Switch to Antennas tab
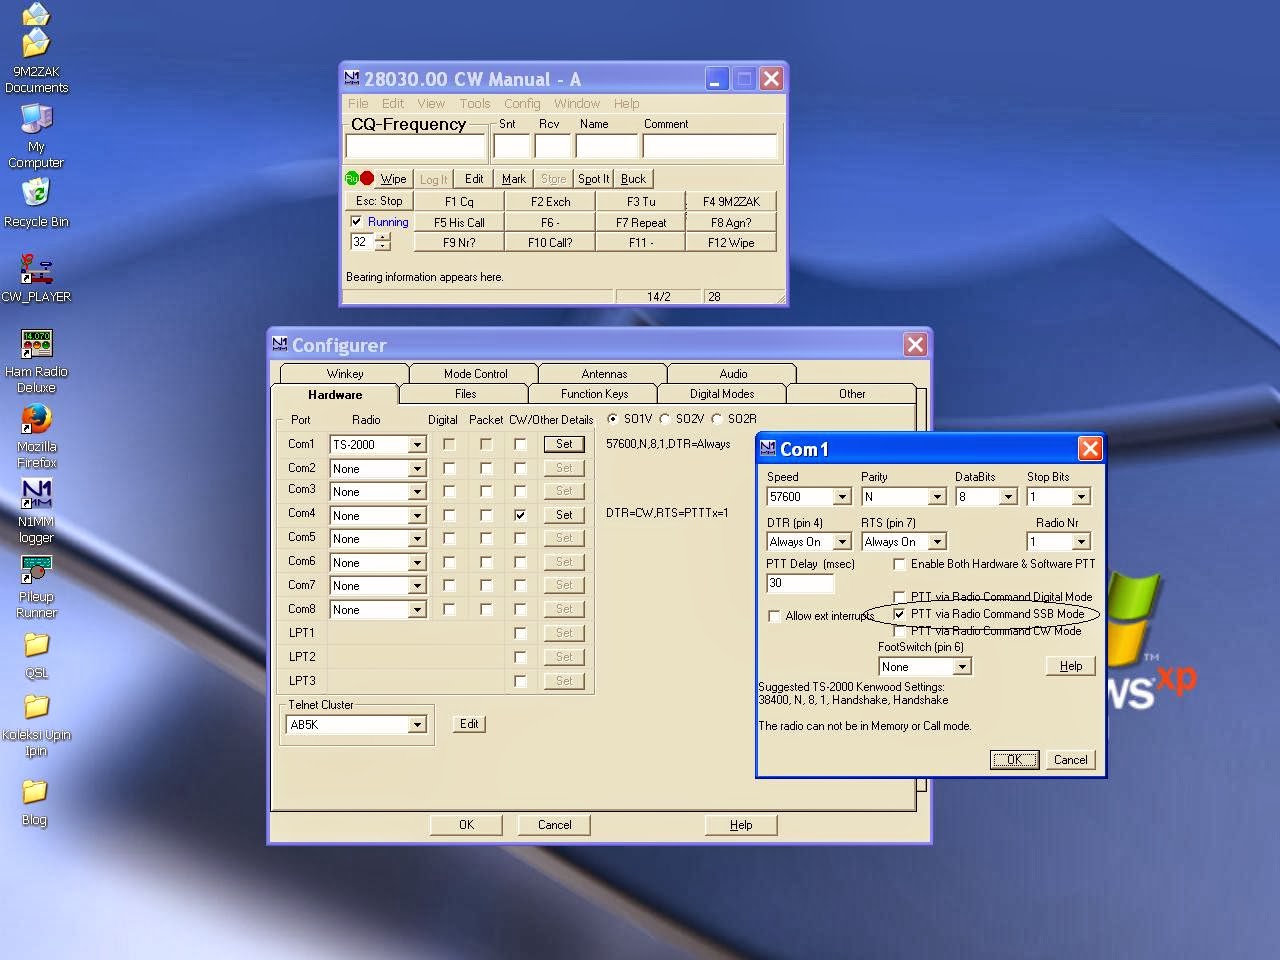Screen dimensions: 1280x960 [x=604, y=373]
